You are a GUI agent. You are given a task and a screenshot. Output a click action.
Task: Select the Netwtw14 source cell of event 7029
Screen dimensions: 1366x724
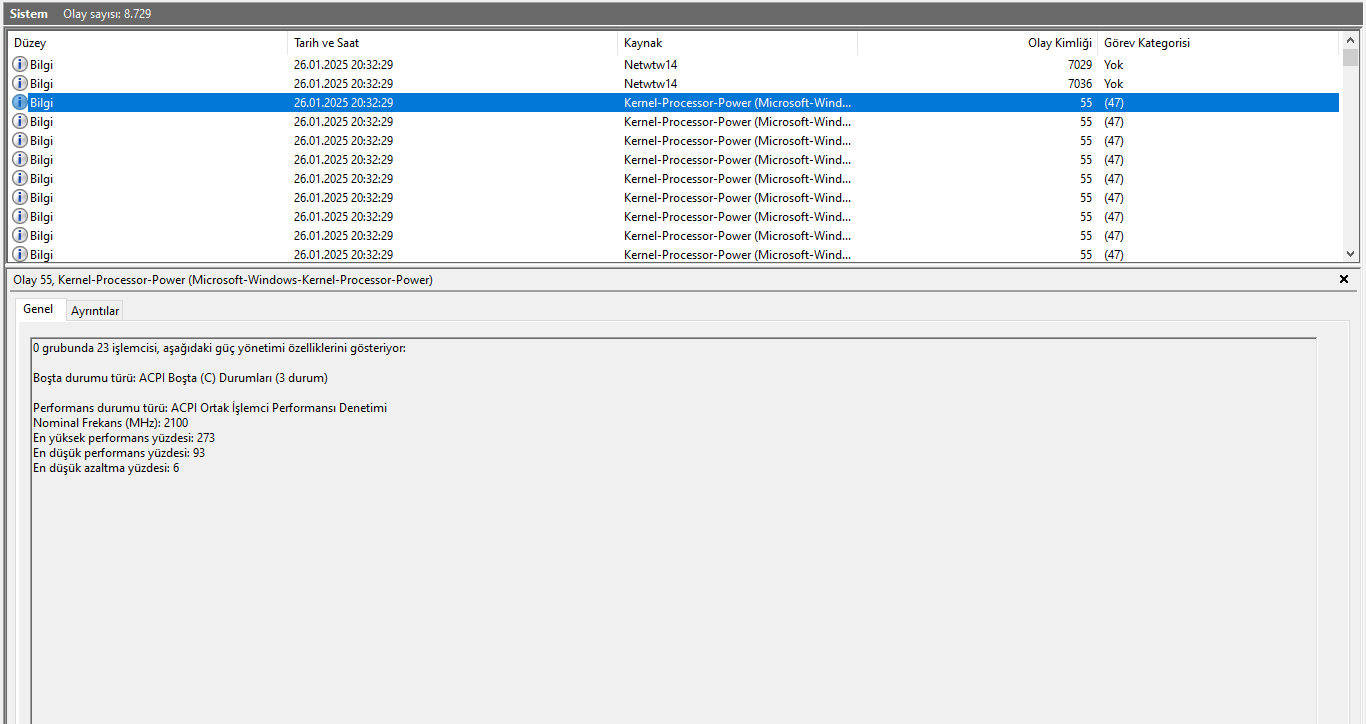click(x=650, y=65)
